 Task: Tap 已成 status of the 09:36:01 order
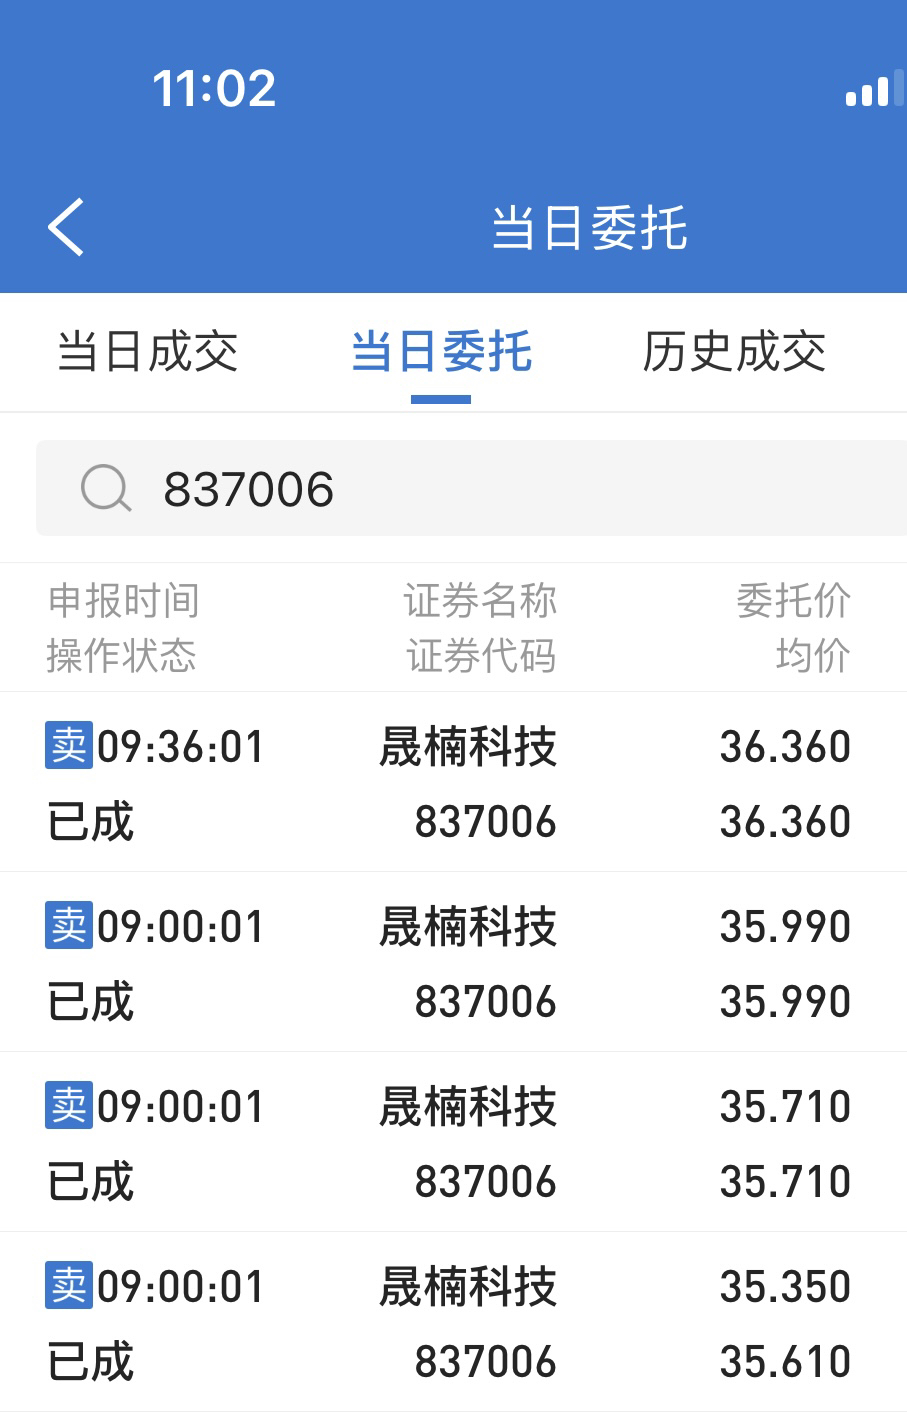(x=90, y=822)
